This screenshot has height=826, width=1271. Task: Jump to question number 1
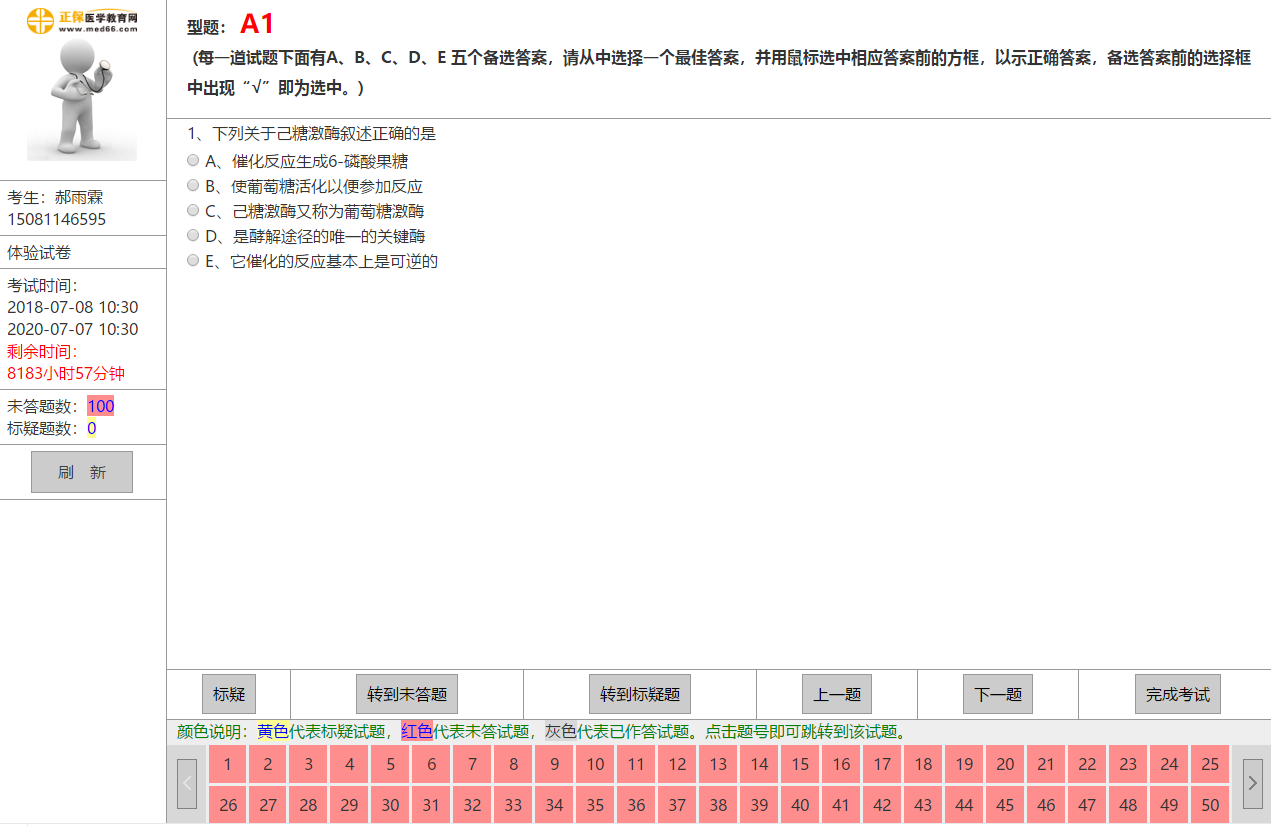click(x=228, y=764)
